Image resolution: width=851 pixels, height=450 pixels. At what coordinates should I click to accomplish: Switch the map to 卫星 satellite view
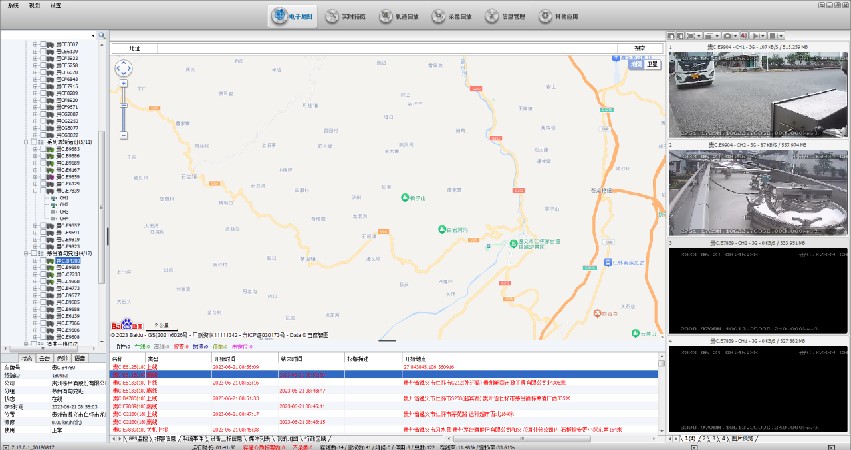click(x=653, y=64)
